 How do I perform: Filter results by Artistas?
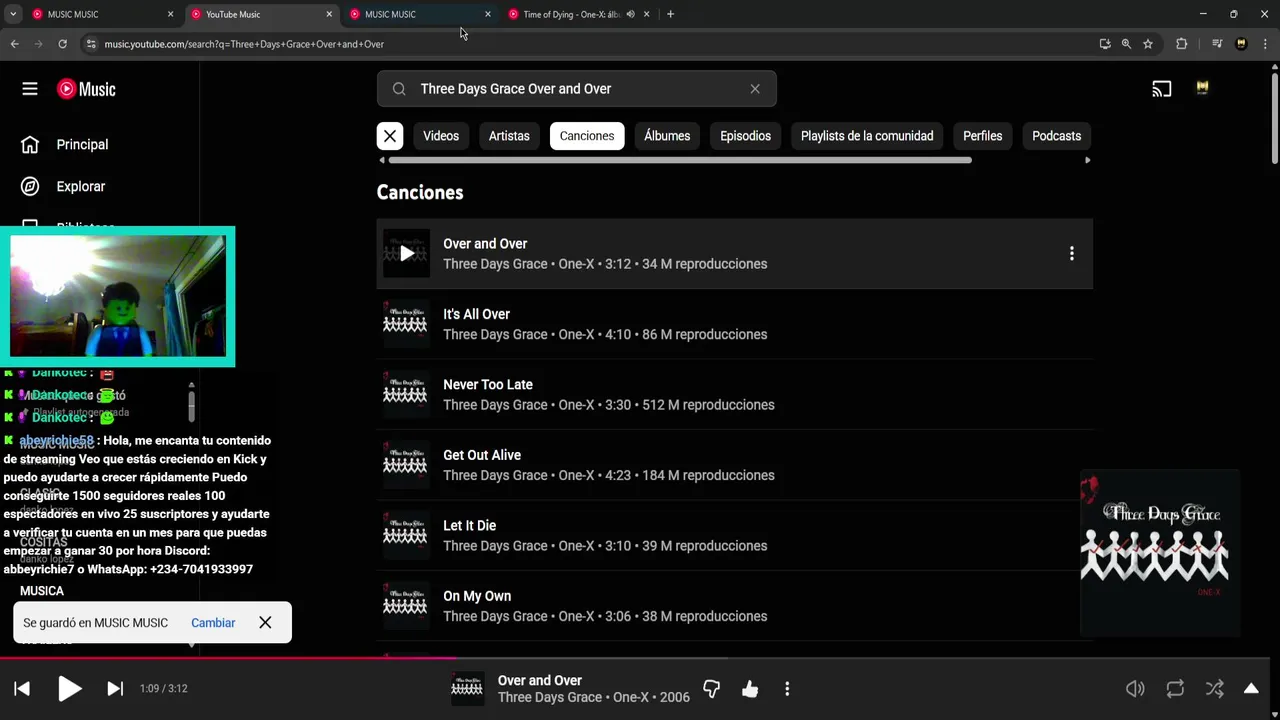[509, 136]
